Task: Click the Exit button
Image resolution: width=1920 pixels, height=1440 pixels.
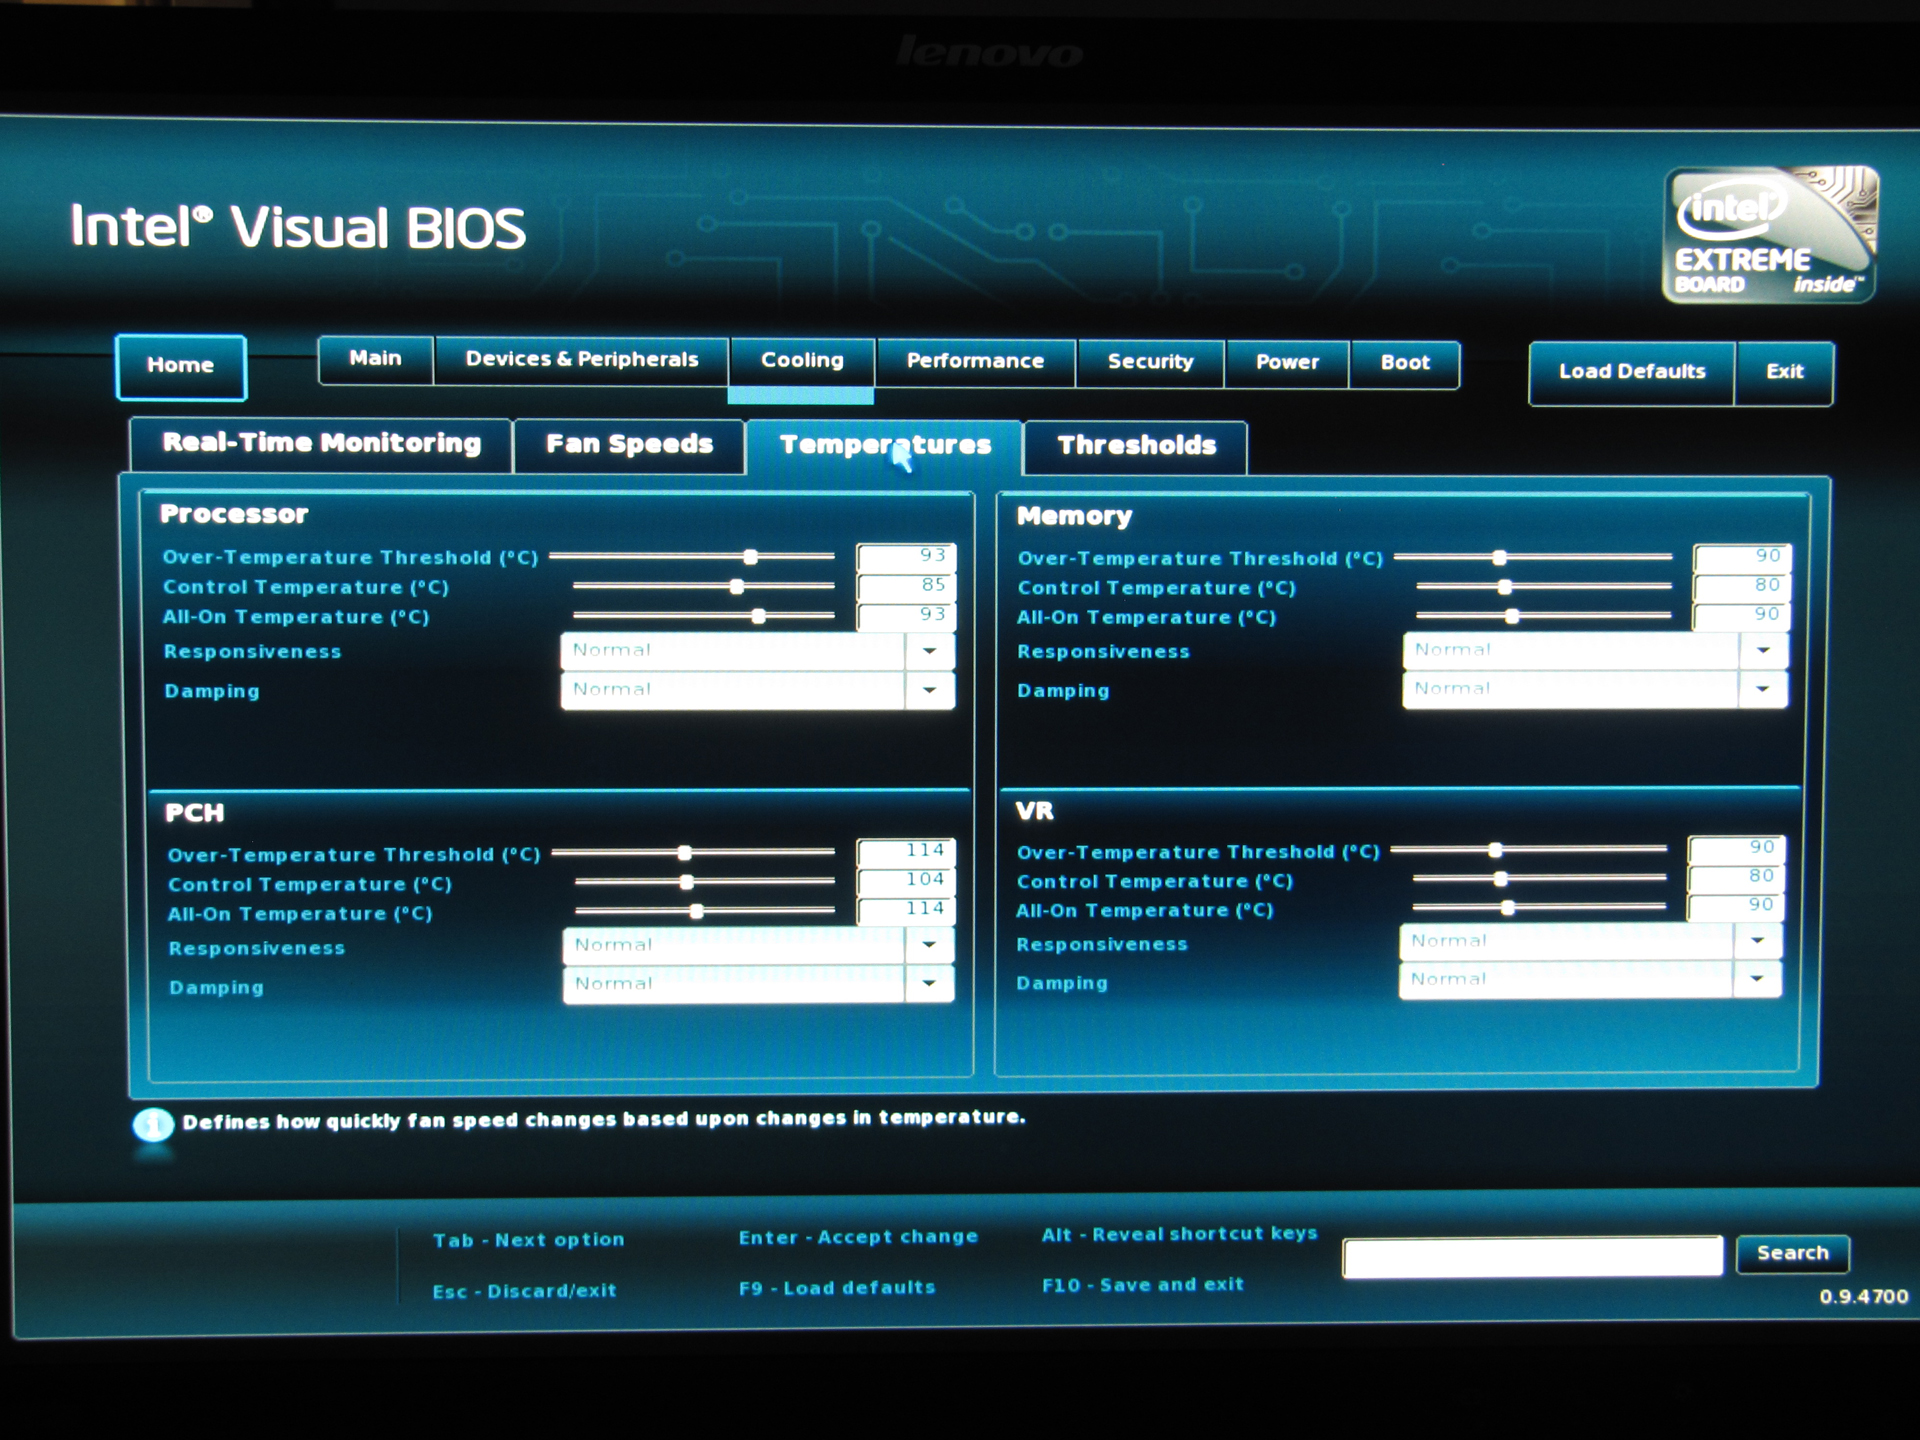Action: point(1785,372)
